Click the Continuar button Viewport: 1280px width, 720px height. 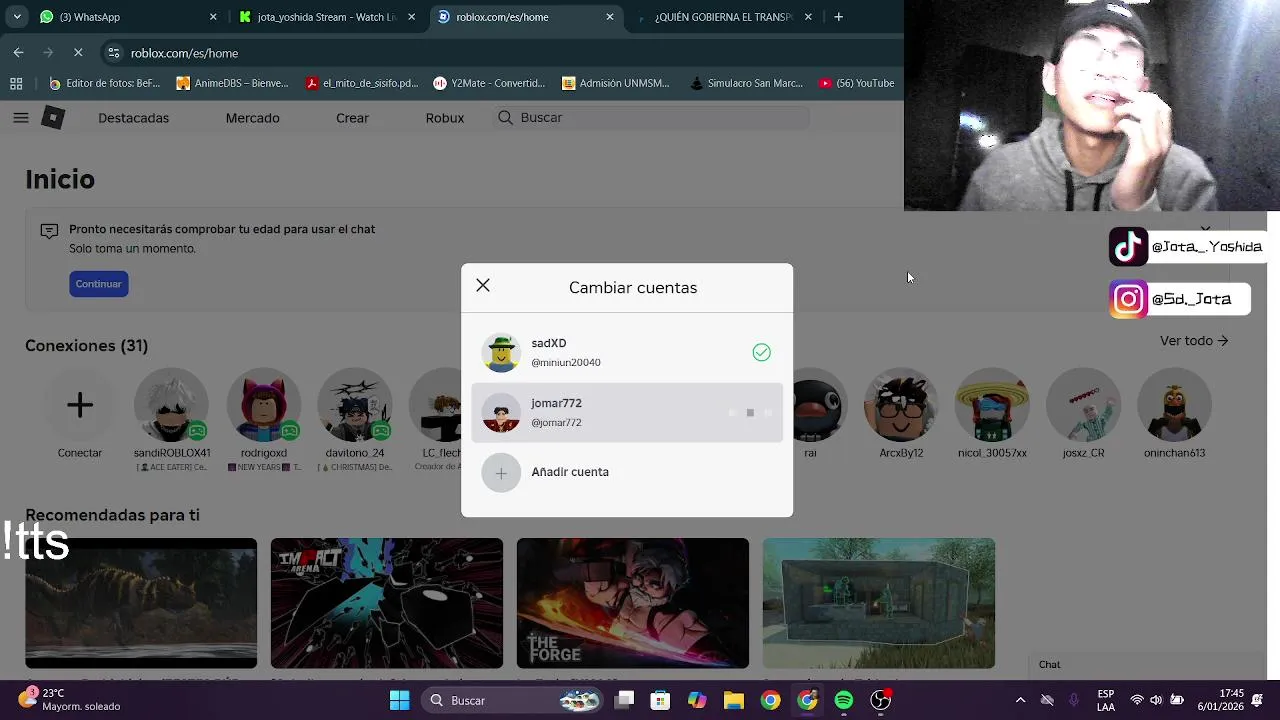(98, 284)
